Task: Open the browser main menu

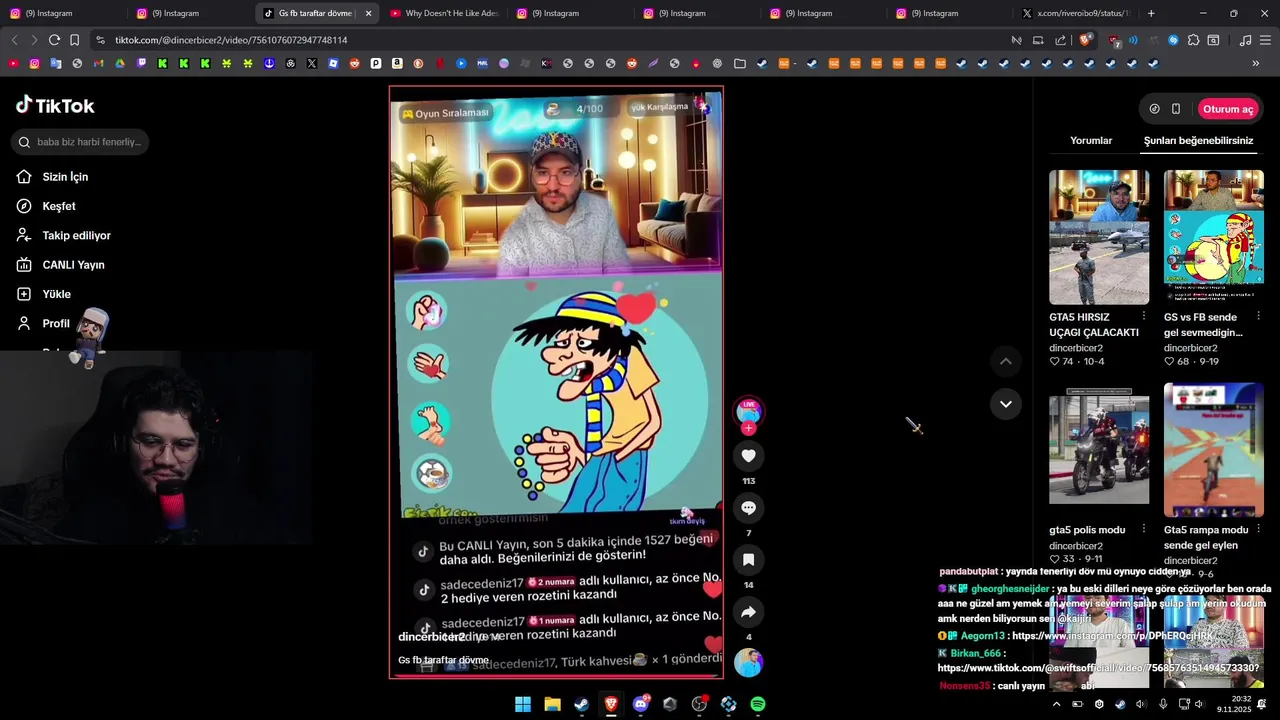Action: (1265, 40)
